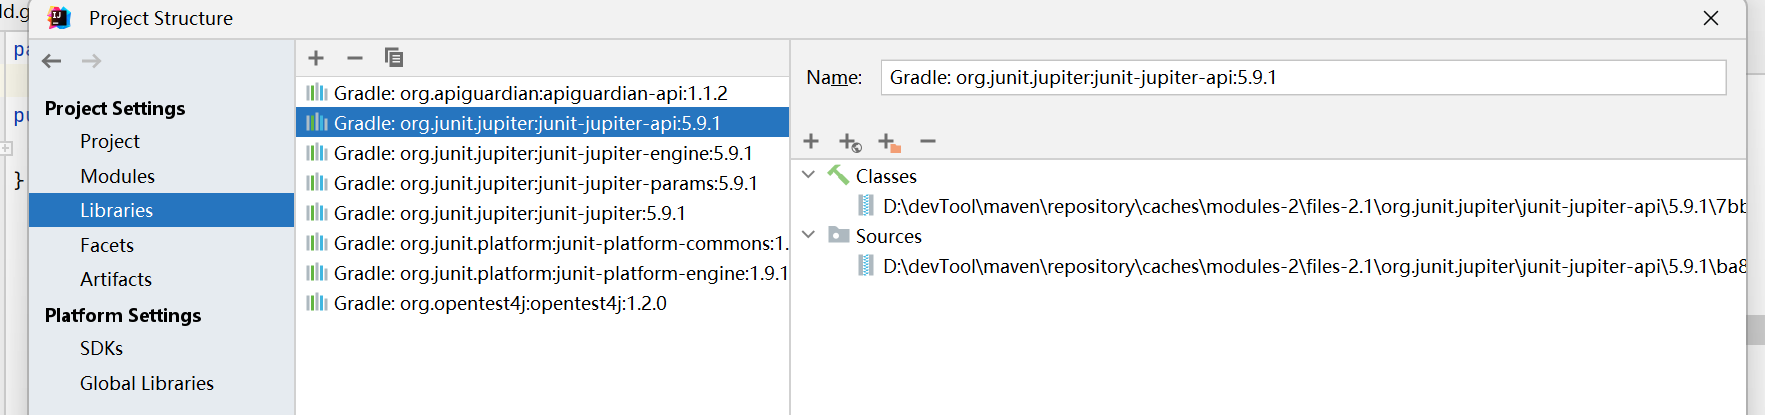
Task: Click the back navigation arrow
Action: (x=52, y=61)
